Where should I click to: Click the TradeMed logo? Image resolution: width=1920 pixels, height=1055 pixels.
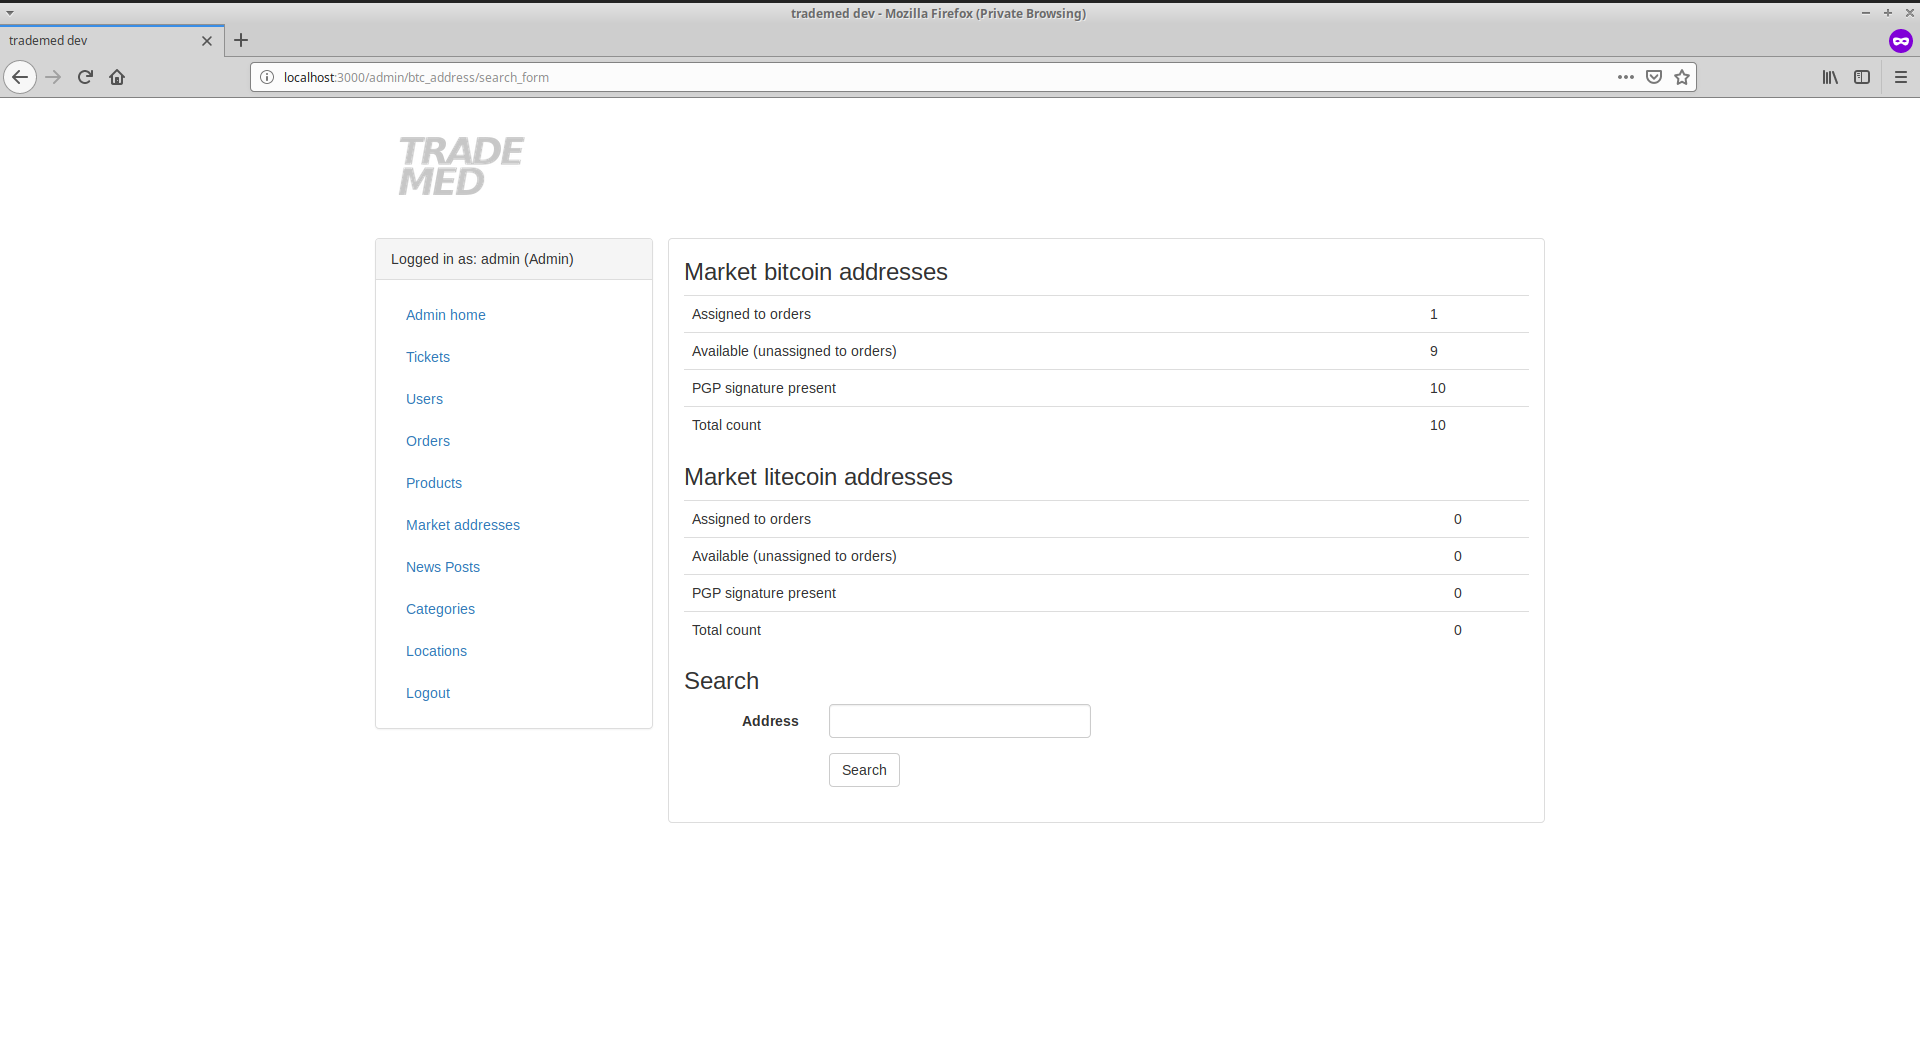pyautogui.click(x=461, y=166)
